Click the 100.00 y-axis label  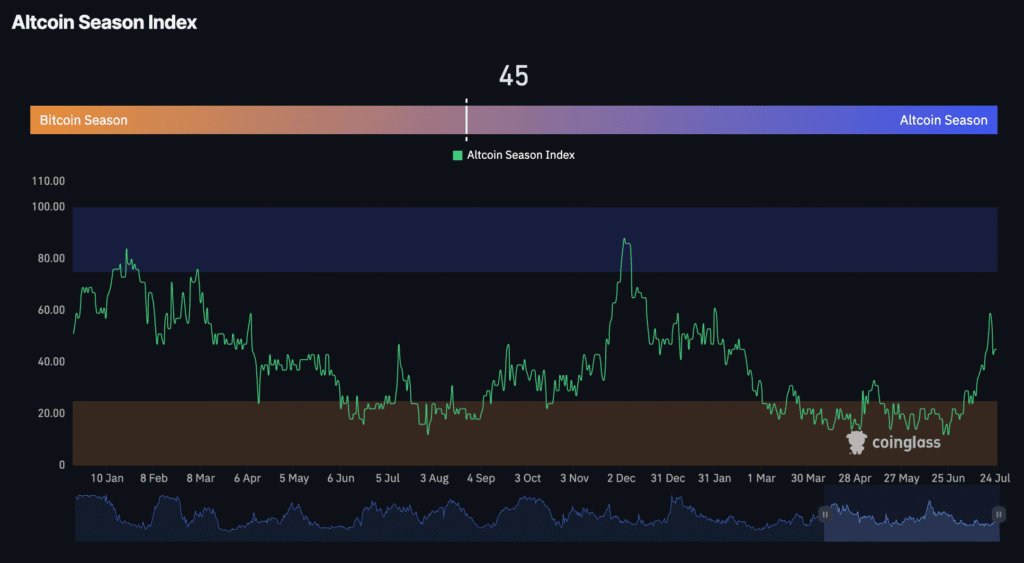tap(48, 207)
